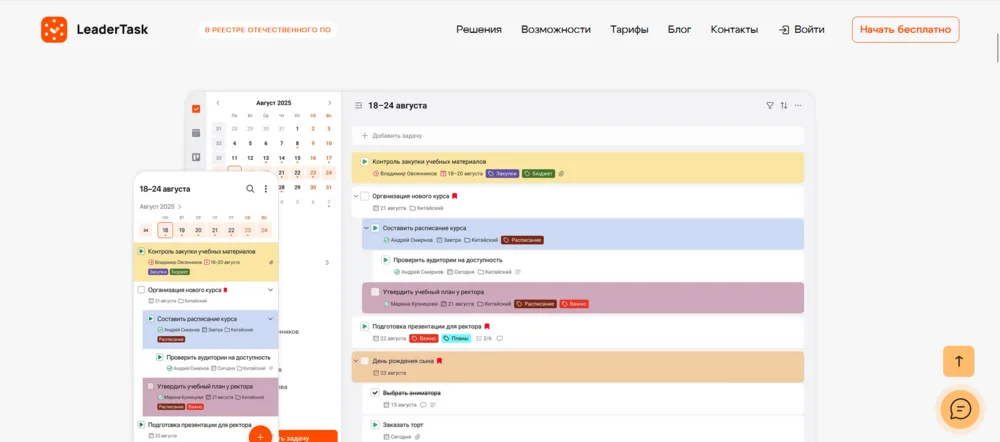Click the Закупки tag on desktop task
The width and height of the screenshot is (1000, 442).
(503, 173)
